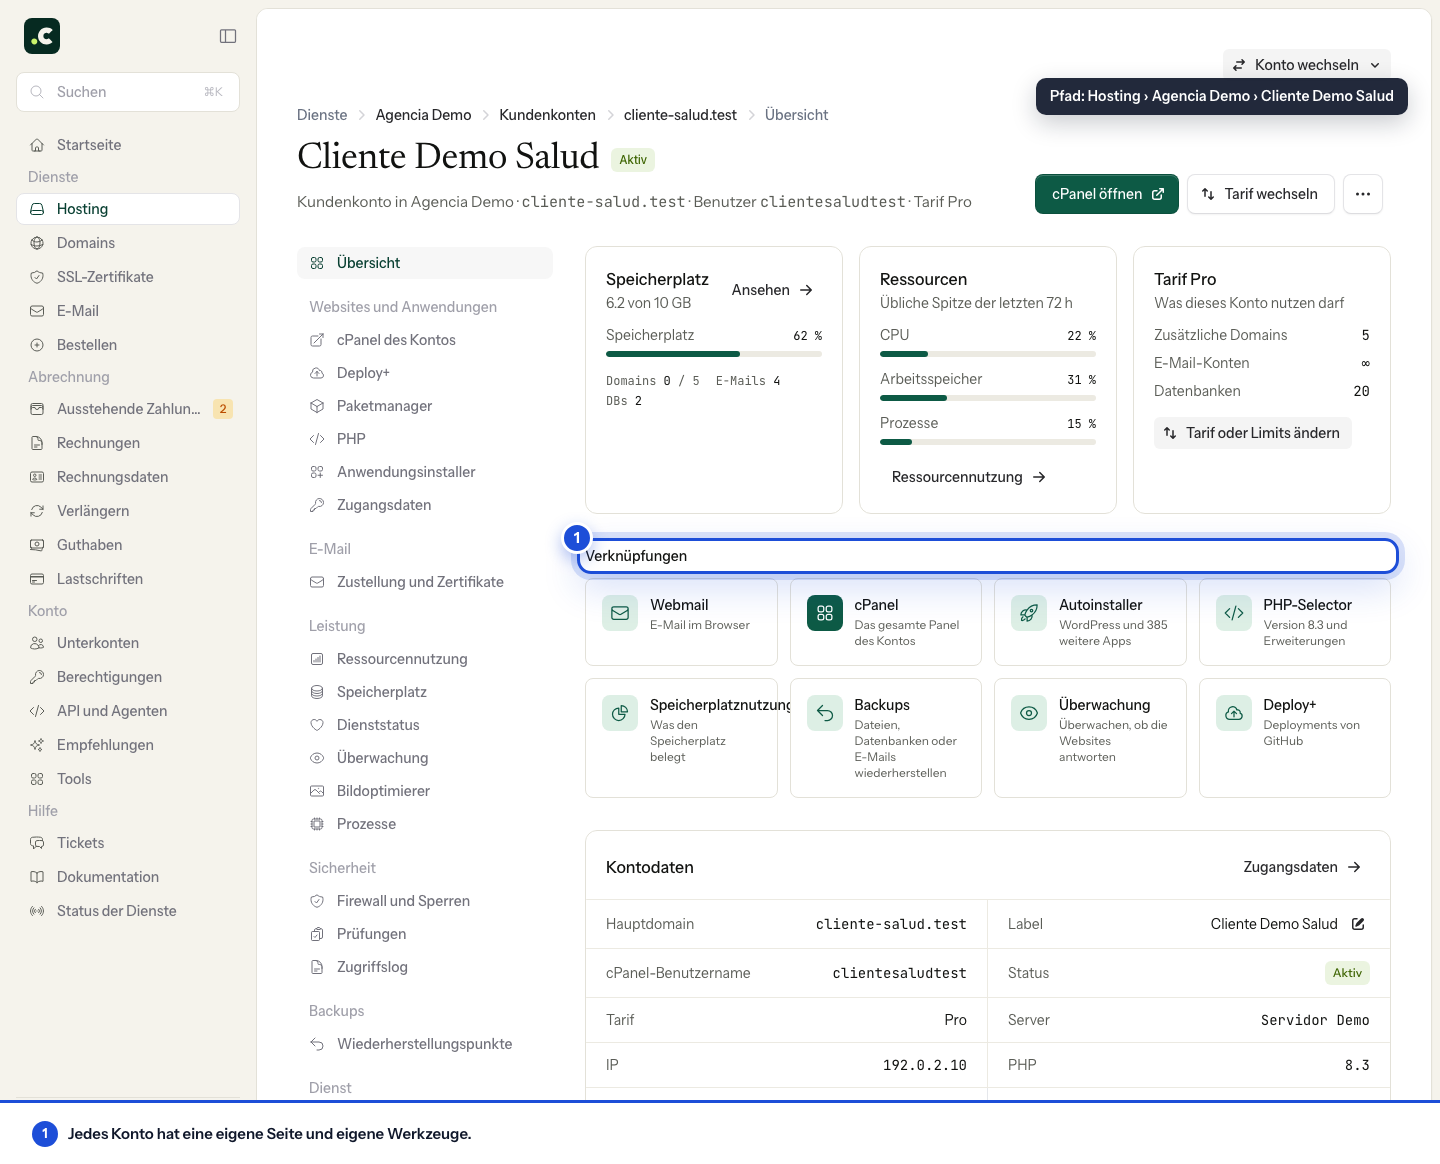Open Paketmanager in the account menu
The width and height of the screenshot is (1440, 1164).
coord(425,406)
